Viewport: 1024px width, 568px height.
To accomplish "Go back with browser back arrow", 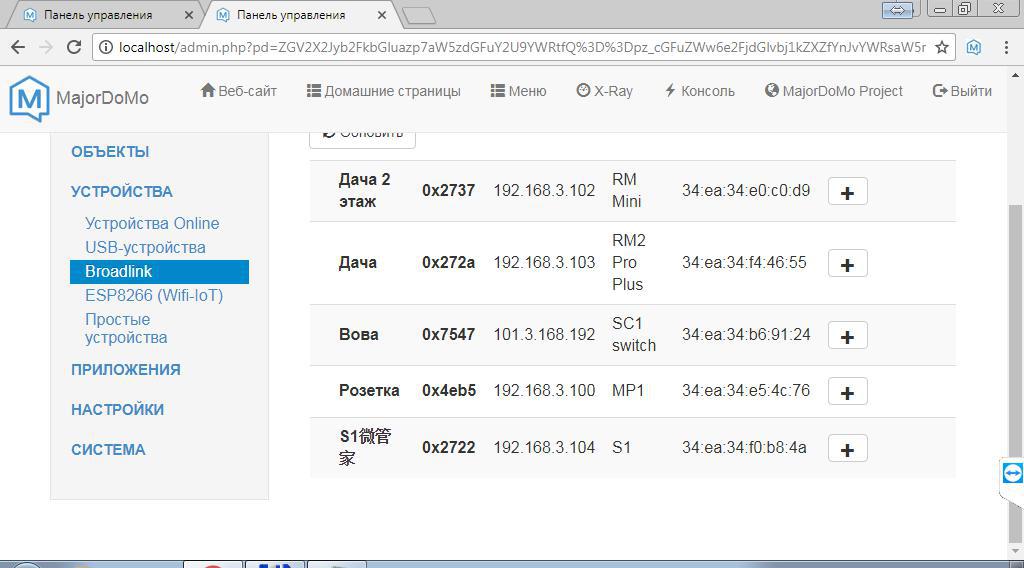I will [x=18, y=47].
